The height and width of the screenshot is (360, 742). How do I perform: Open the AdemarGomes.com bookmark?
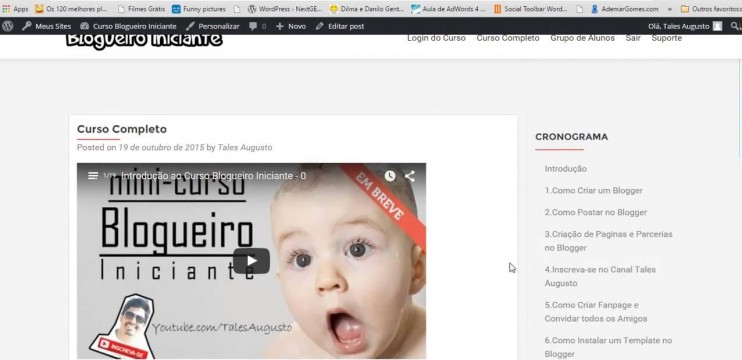pyautogui.click(x=625, y=9)
